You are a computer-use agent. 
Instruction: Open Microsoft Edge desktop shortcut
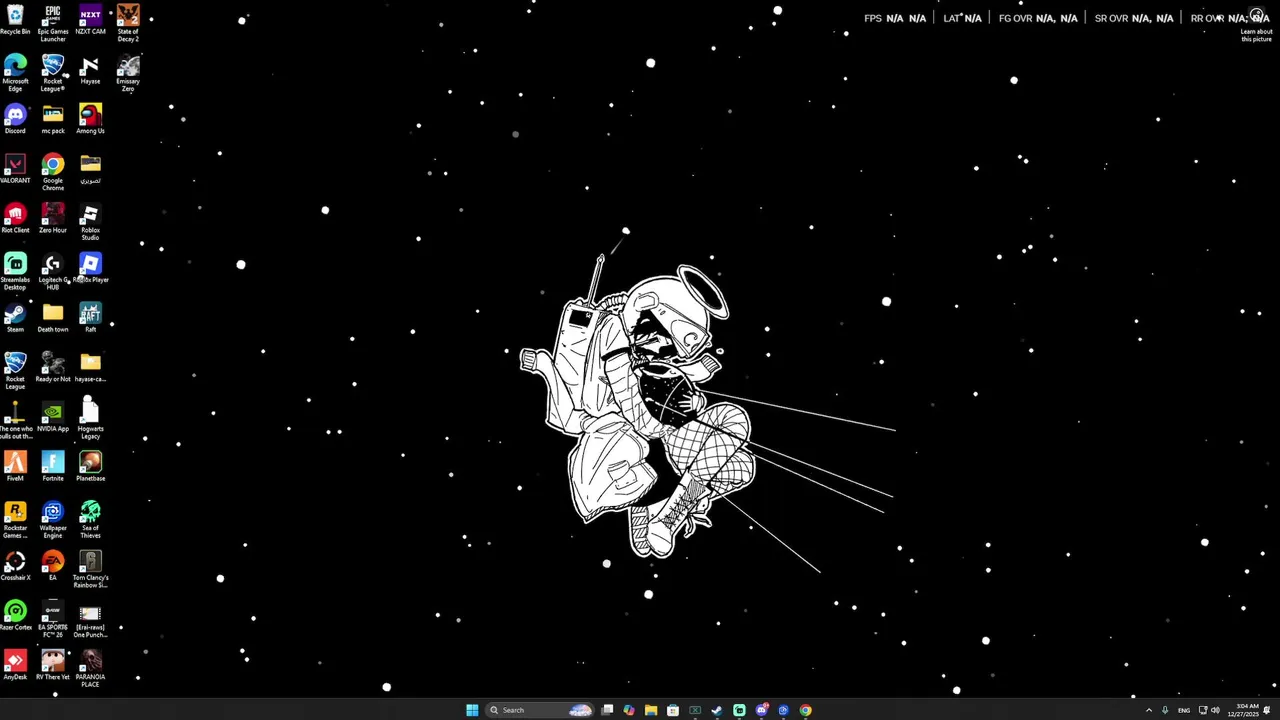pos(15,73)
